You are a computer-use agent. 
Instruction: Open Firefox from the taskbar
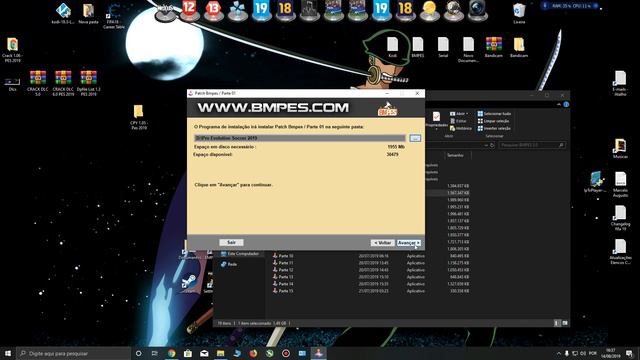(x=253, y=353)
